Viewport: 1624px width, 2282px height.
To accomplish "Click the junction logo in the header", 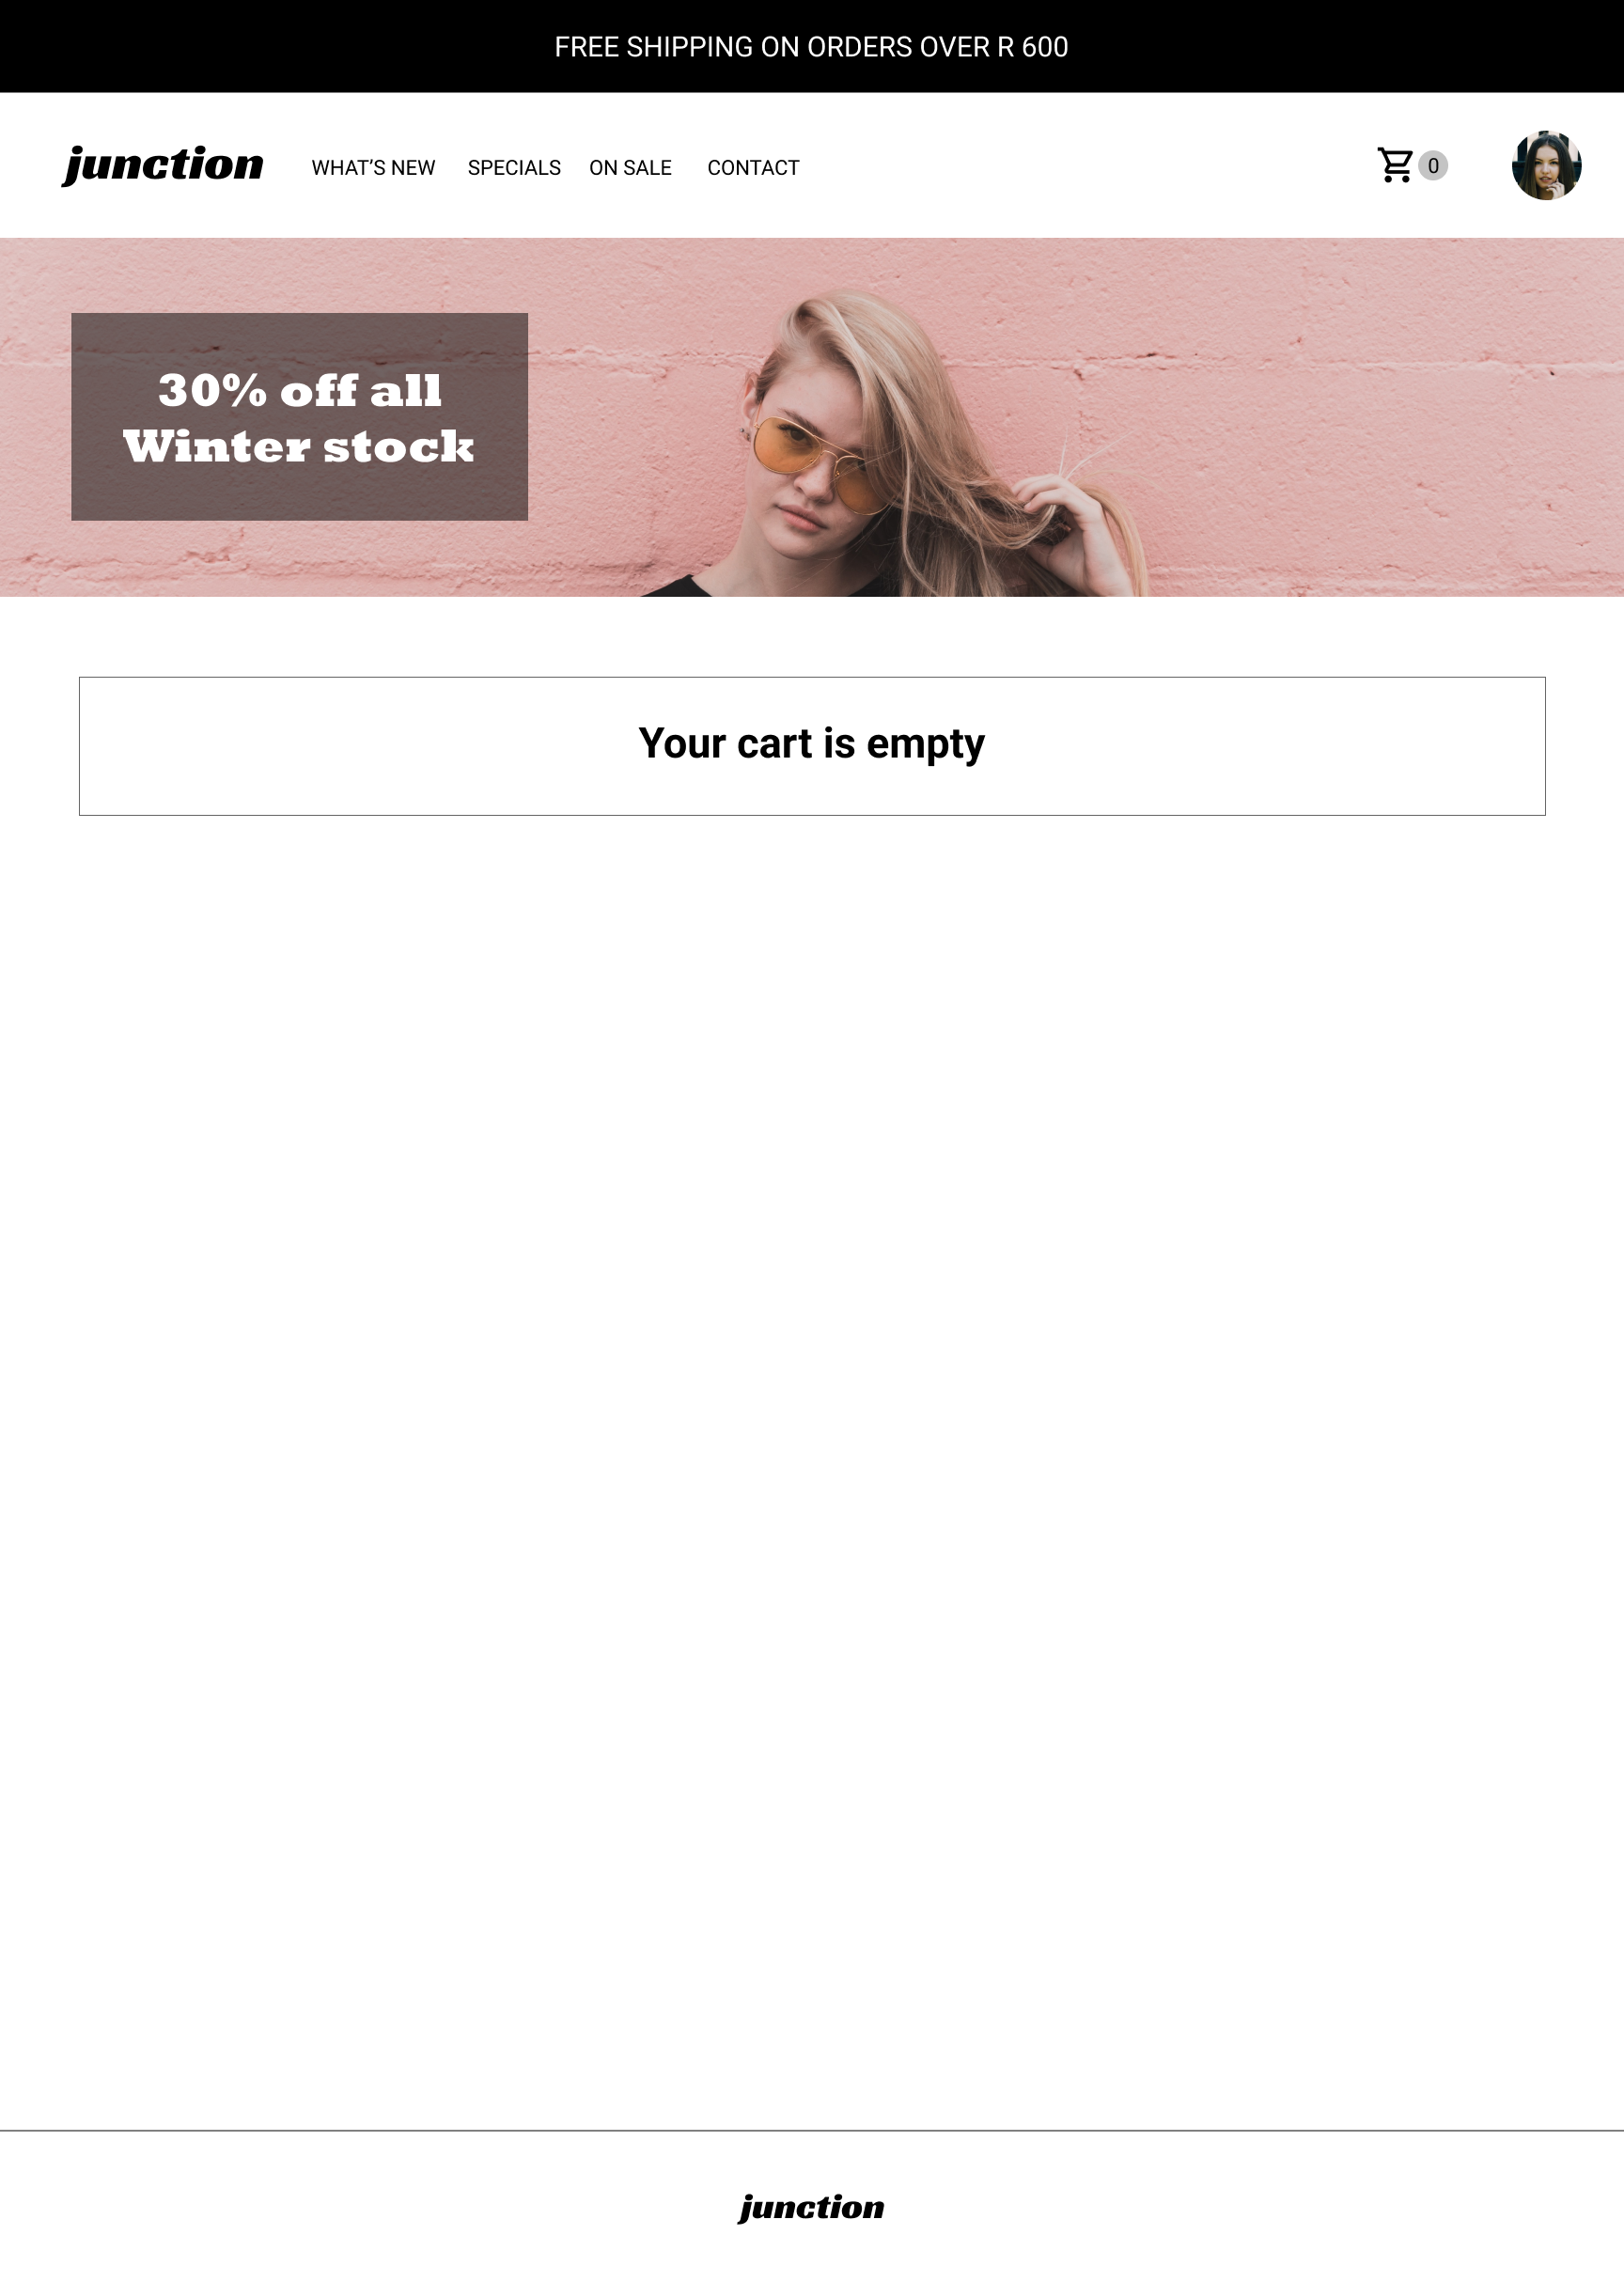I will click(x=163, y=165).
